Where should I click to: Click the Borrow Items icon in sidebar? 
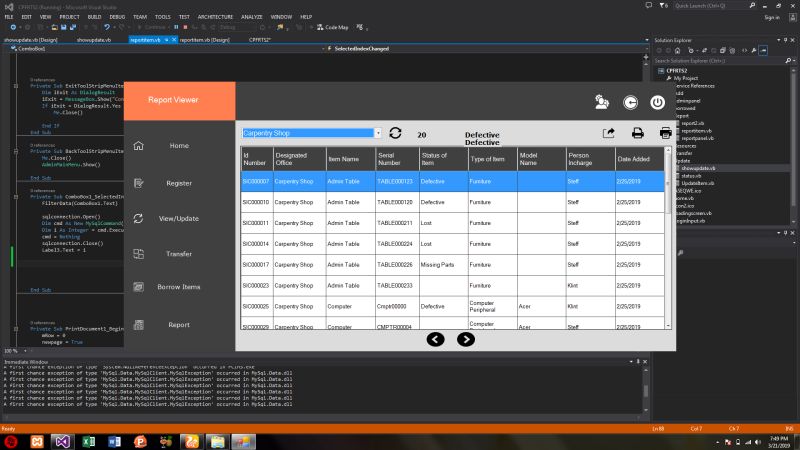coord(138,287)
